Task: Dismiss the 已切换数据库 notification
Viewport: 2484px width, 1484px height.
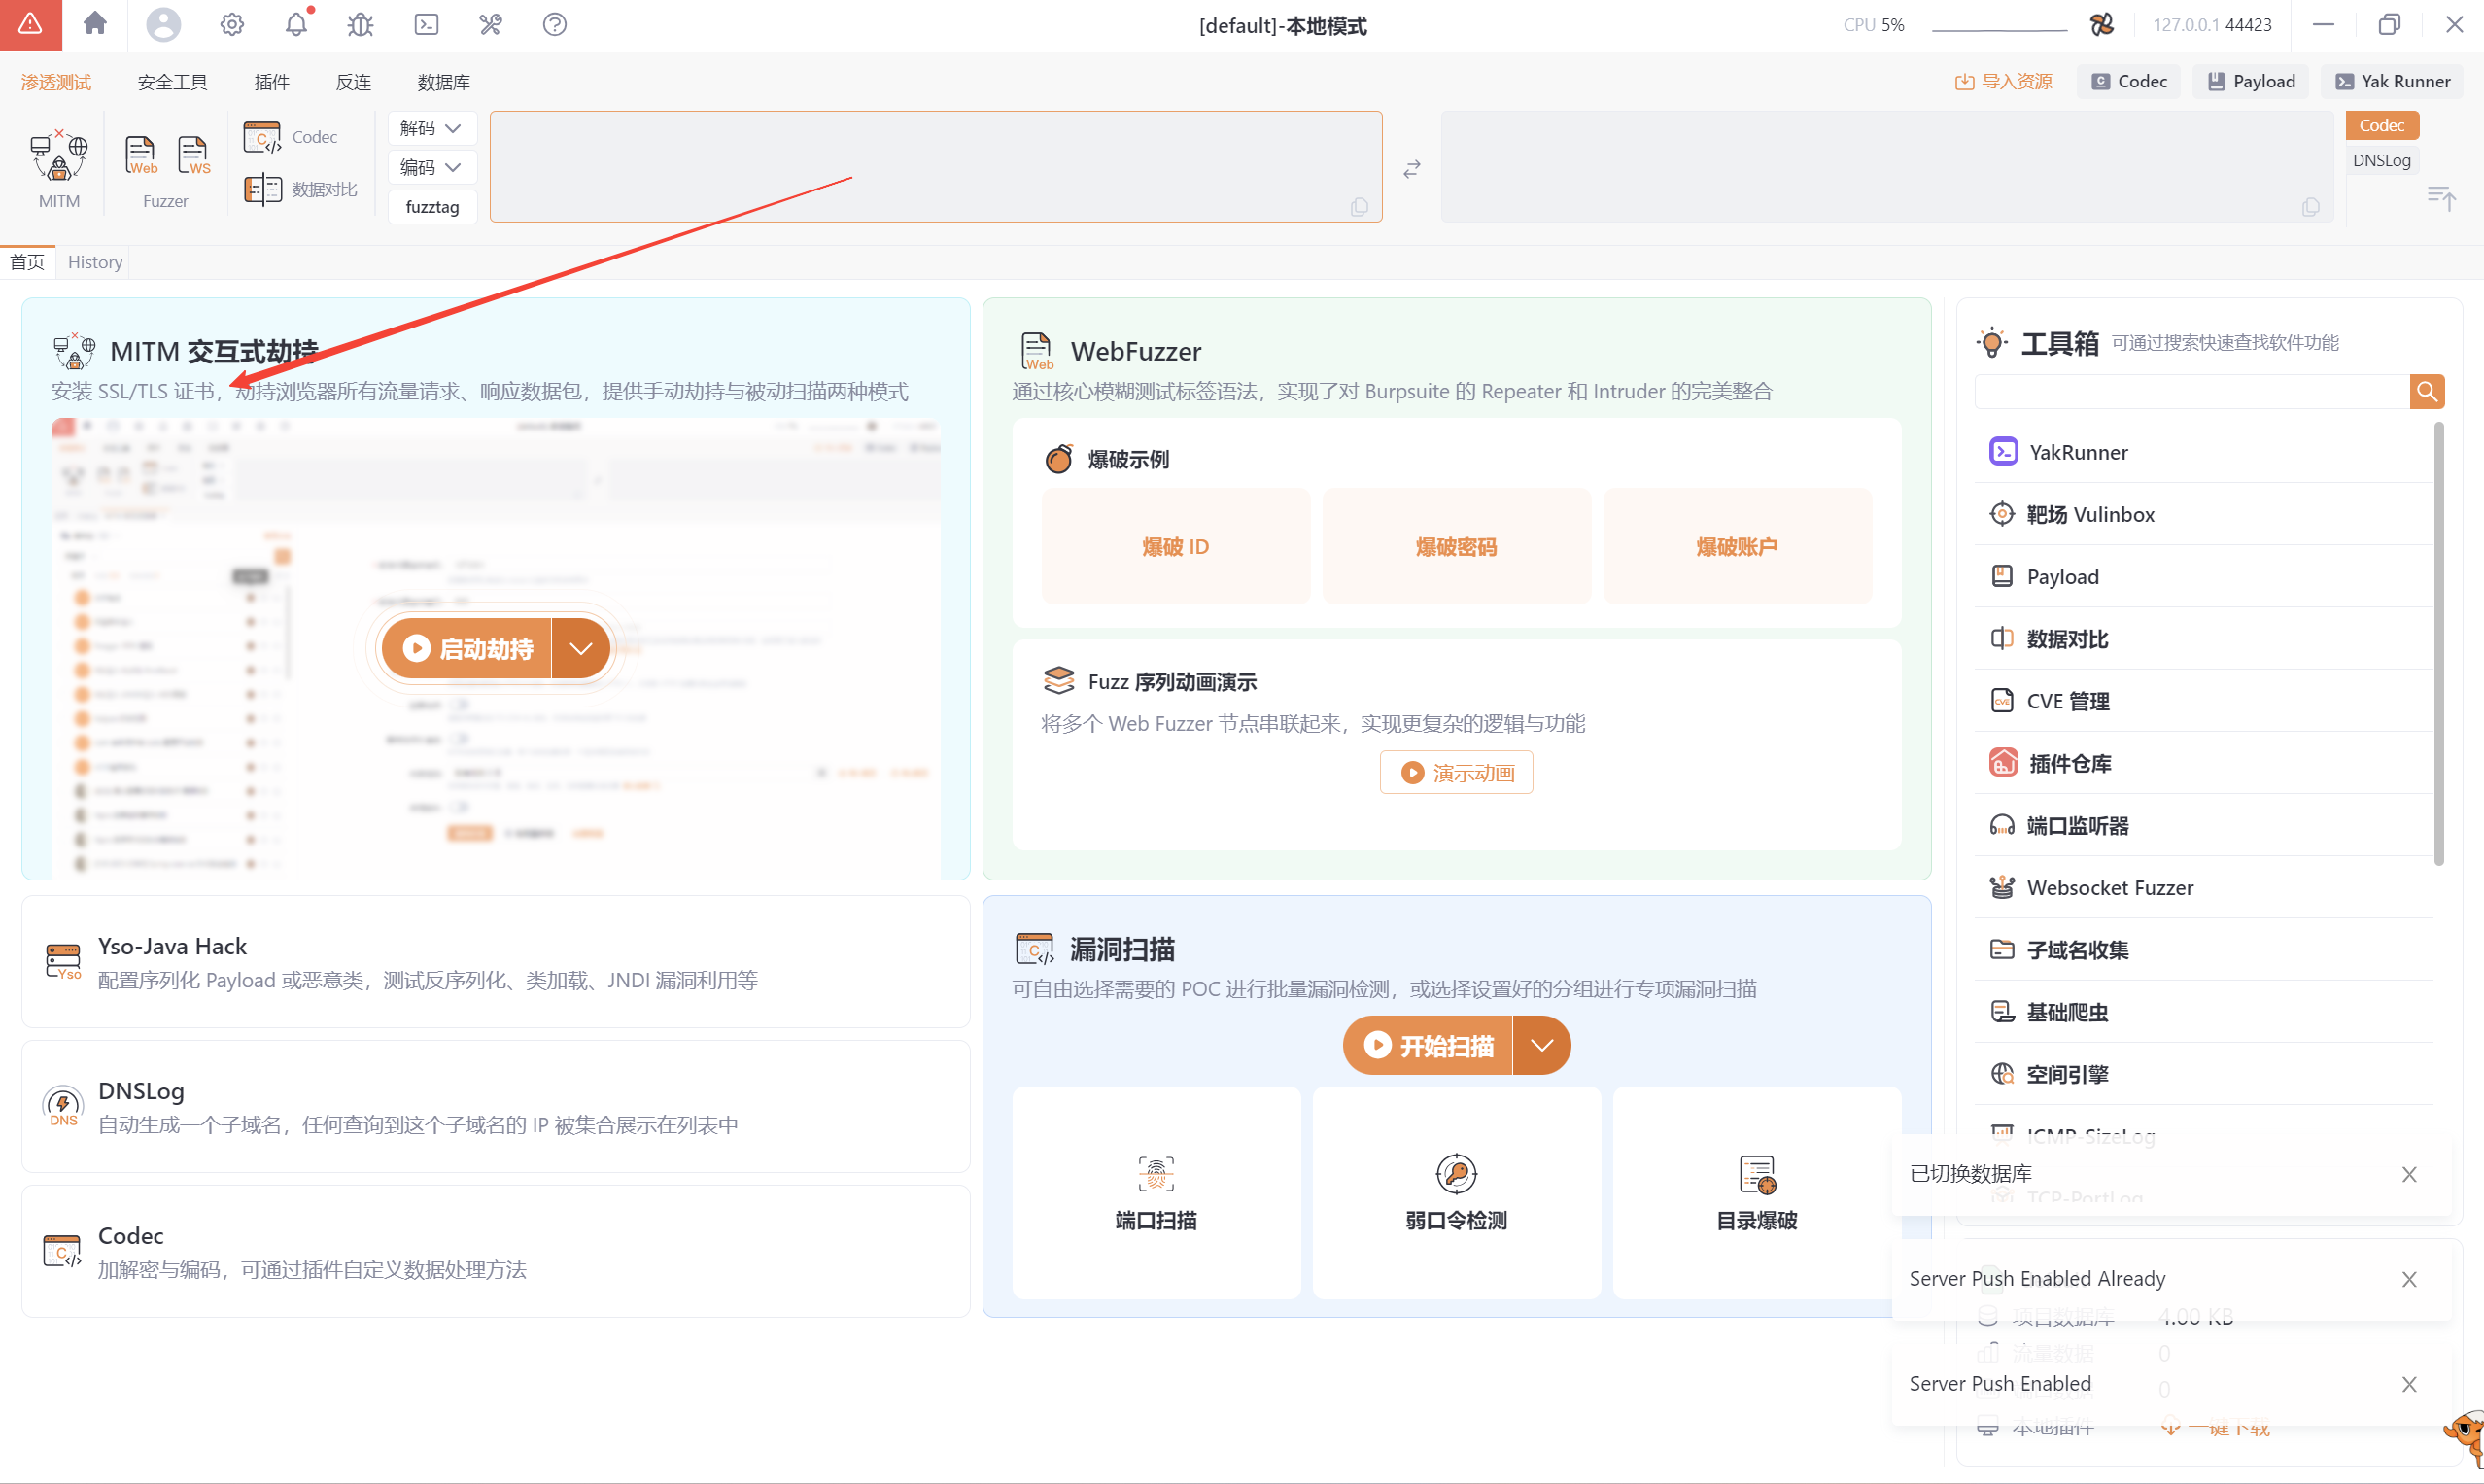Action: click(2409, 1174)
